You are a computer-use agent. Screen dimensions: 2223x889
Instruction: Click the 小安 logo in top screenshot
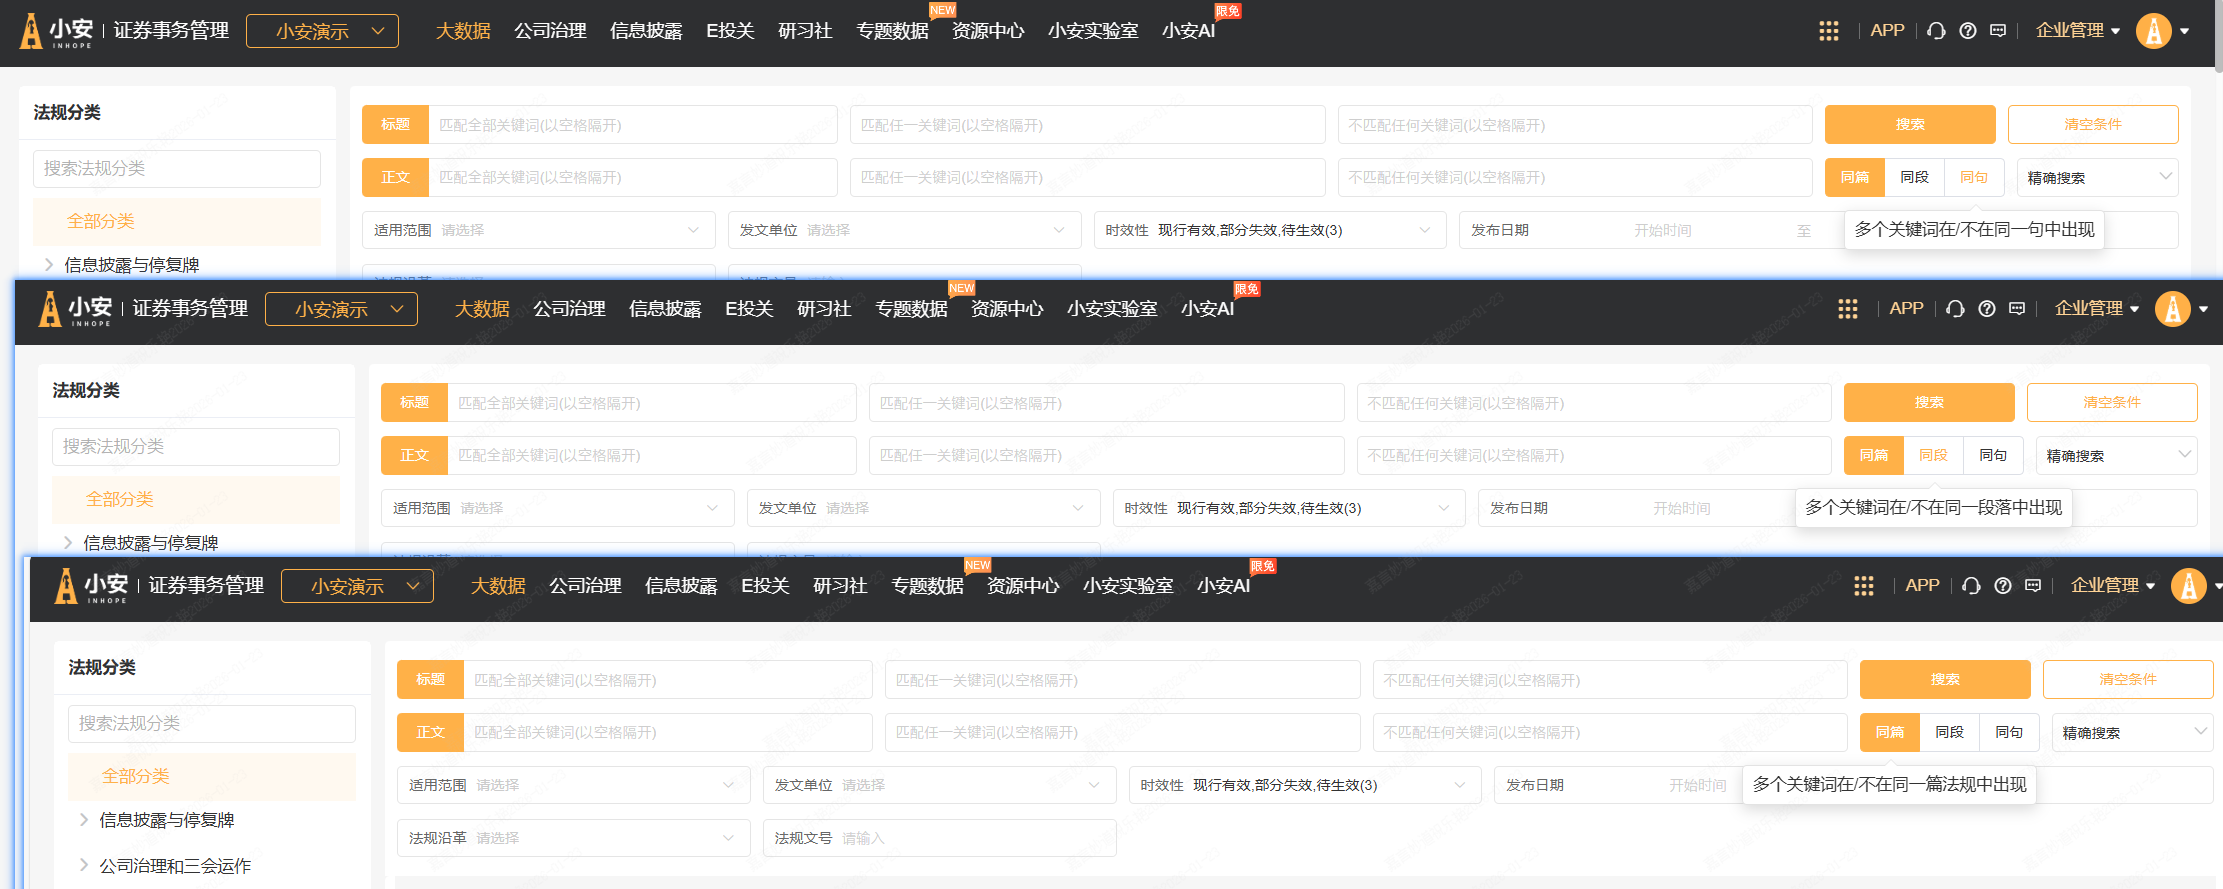pyautogui.click(x=57, y=31)
